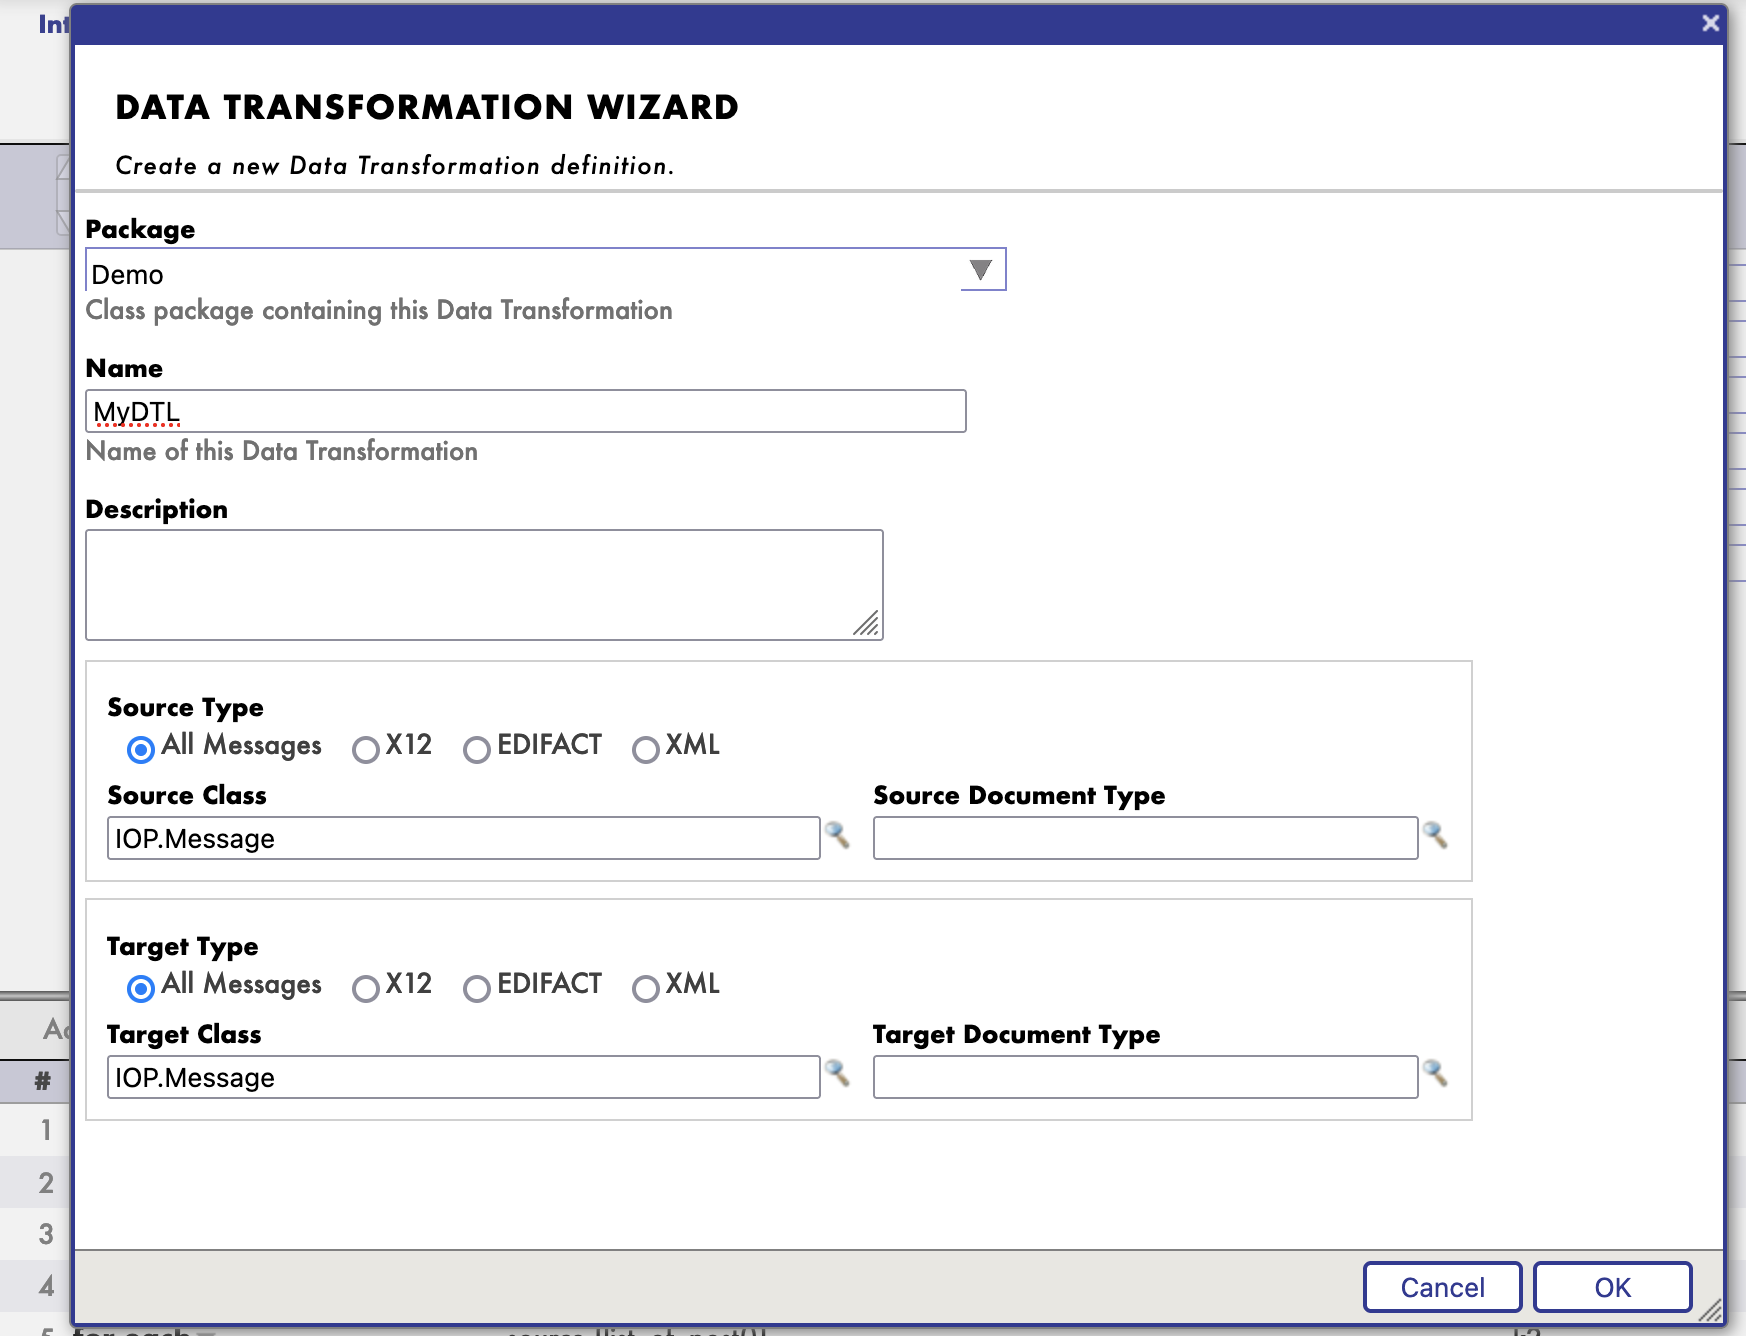This screenshot has height=1336, width=1746.
Task: Select X12 as Target Type
Action: coord(366,988)
